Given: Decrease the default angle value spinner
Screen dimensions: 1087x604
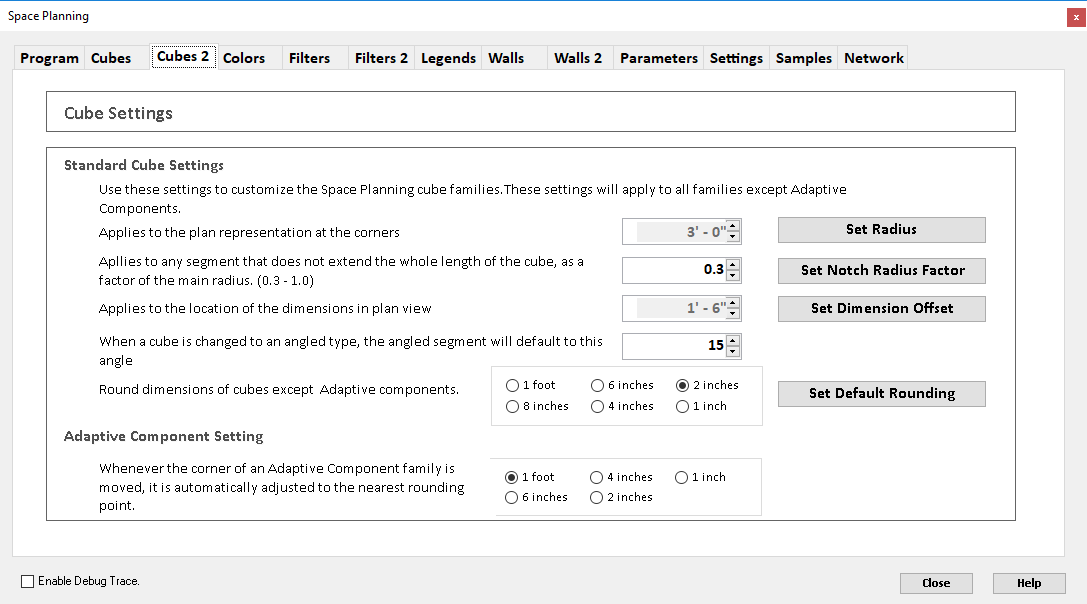Looking at the screenshot, I should click(733, 351).
